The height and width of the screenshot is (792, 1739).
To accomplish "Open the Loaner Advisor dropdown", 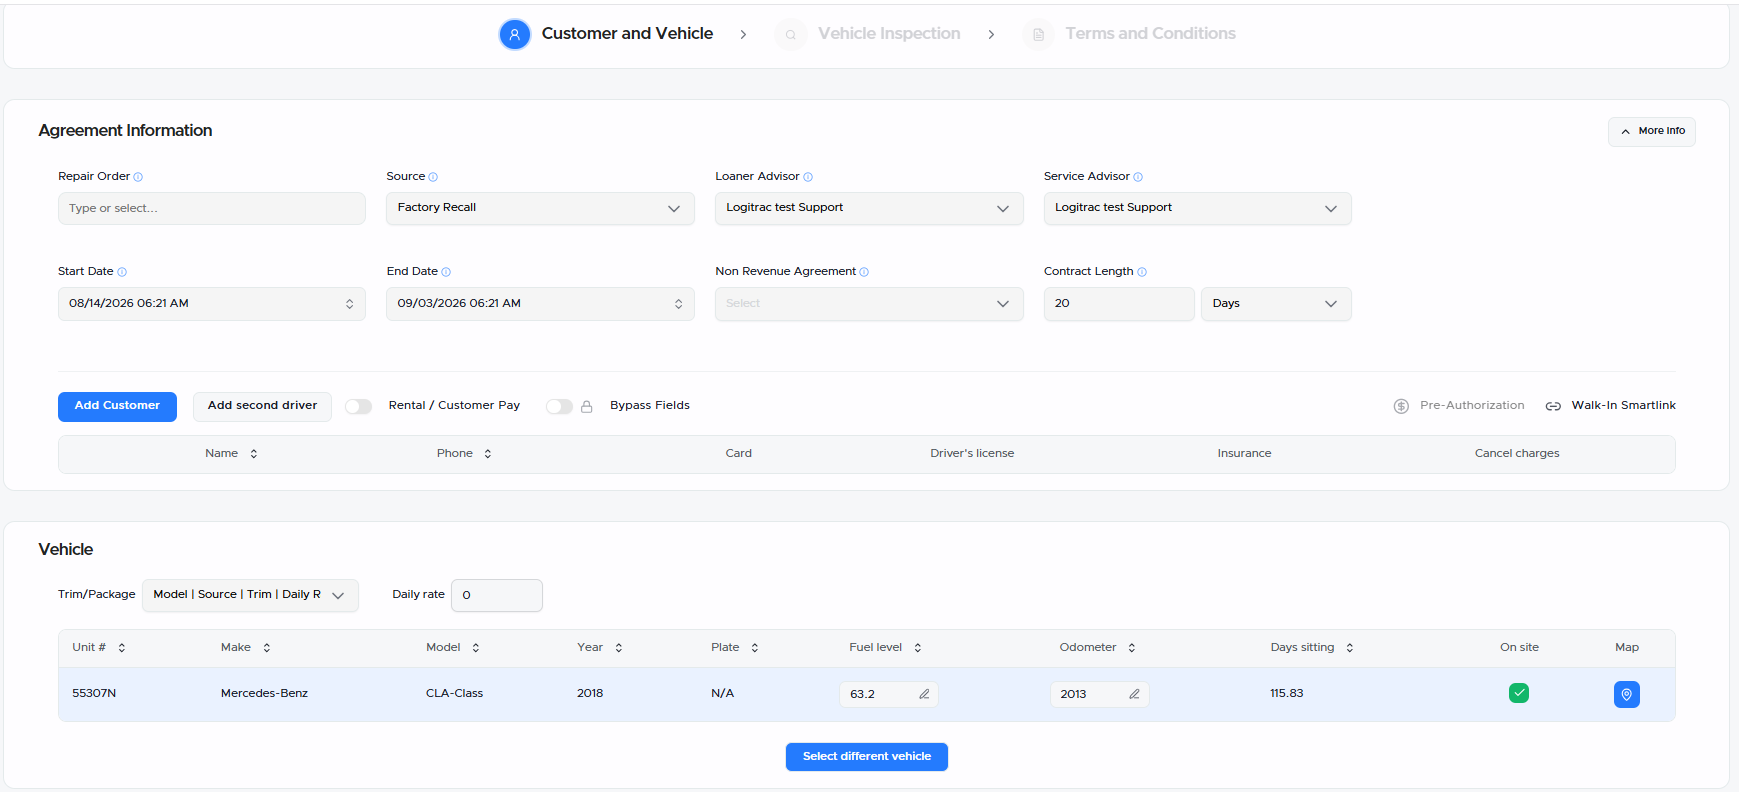I will [869, 208].
